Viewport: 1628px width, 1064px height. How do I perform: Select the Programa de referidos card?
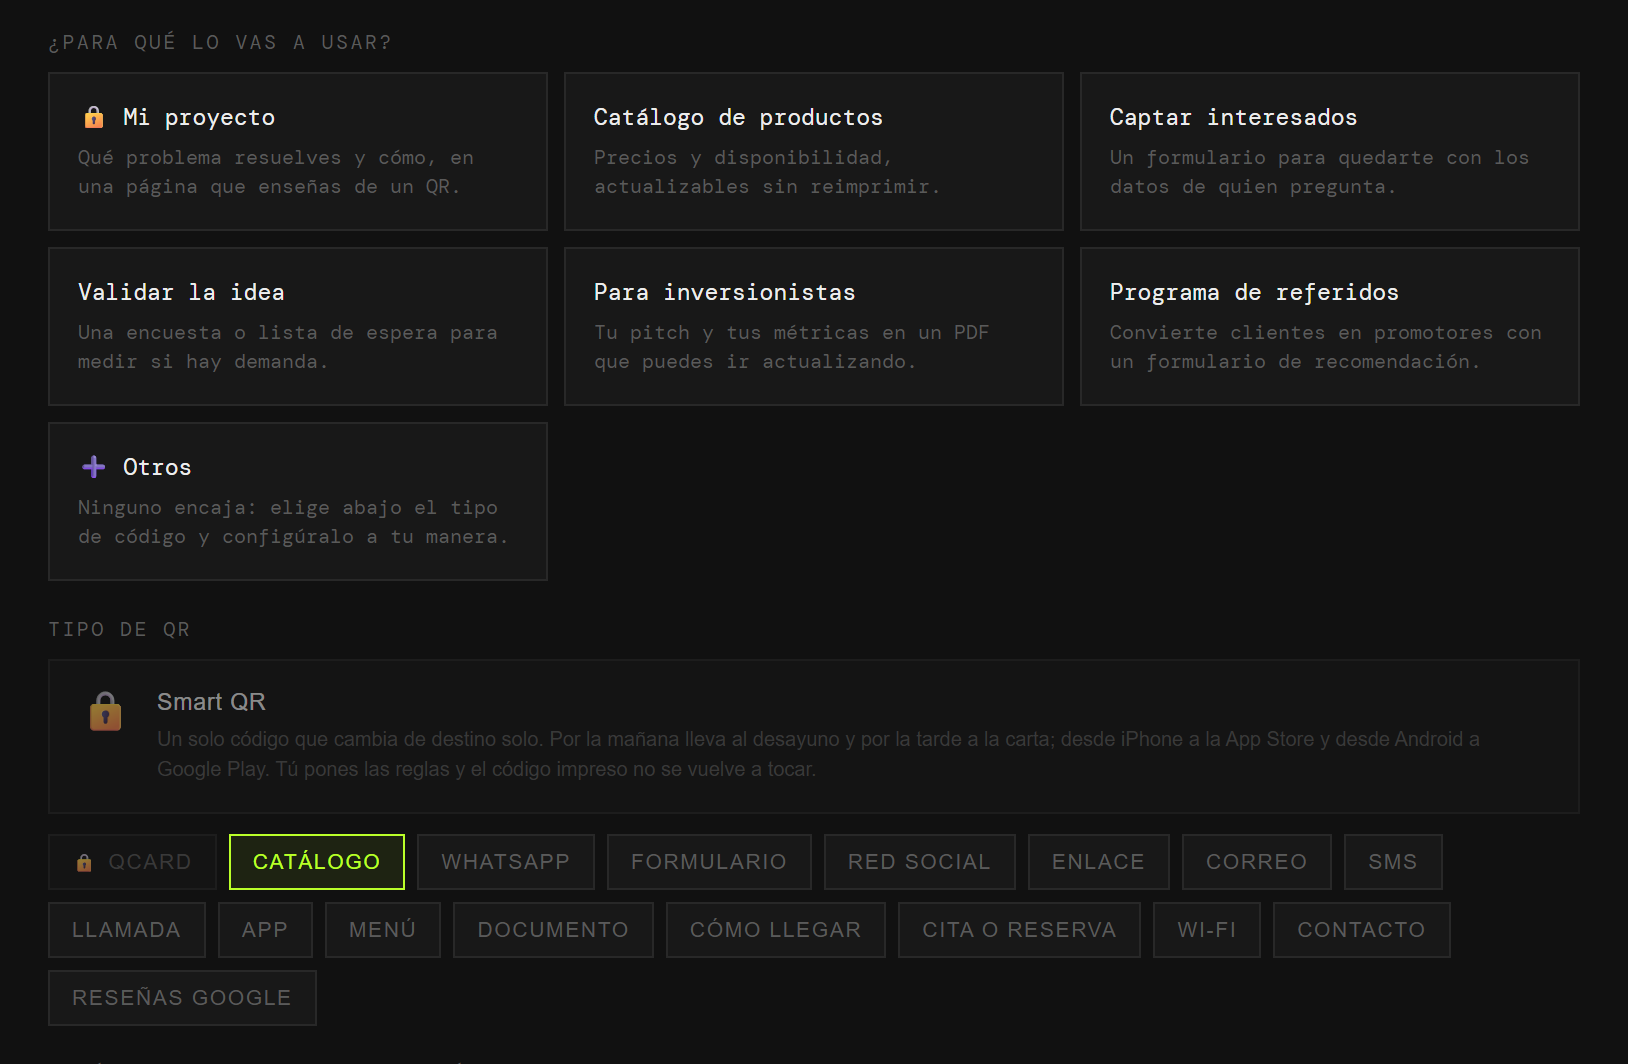[x=1330, y=326]
